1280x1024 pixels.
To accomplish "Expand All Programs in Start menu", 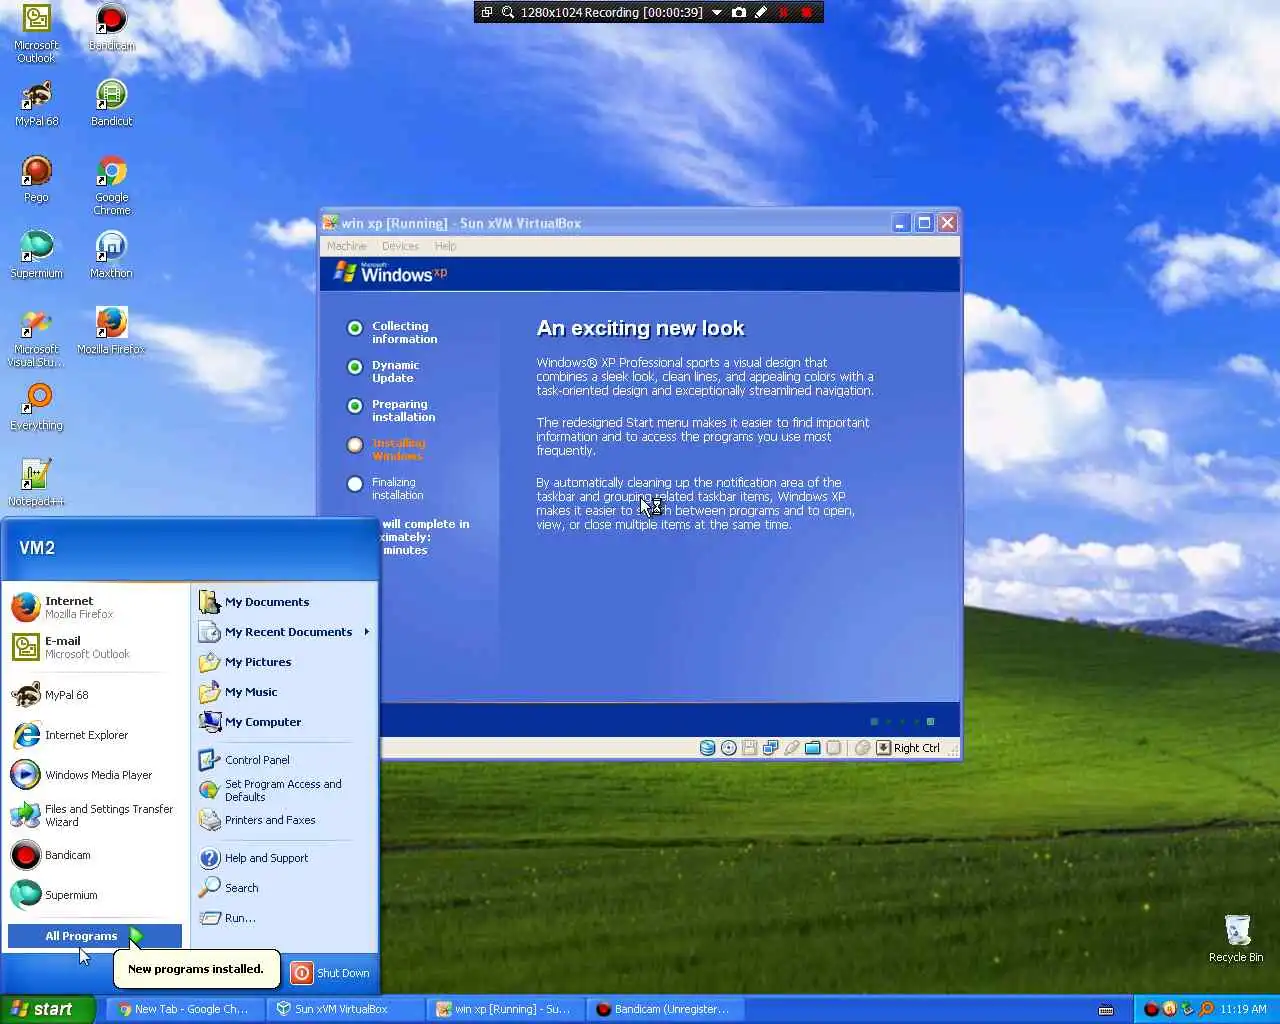I will click(x=95, y=936).
